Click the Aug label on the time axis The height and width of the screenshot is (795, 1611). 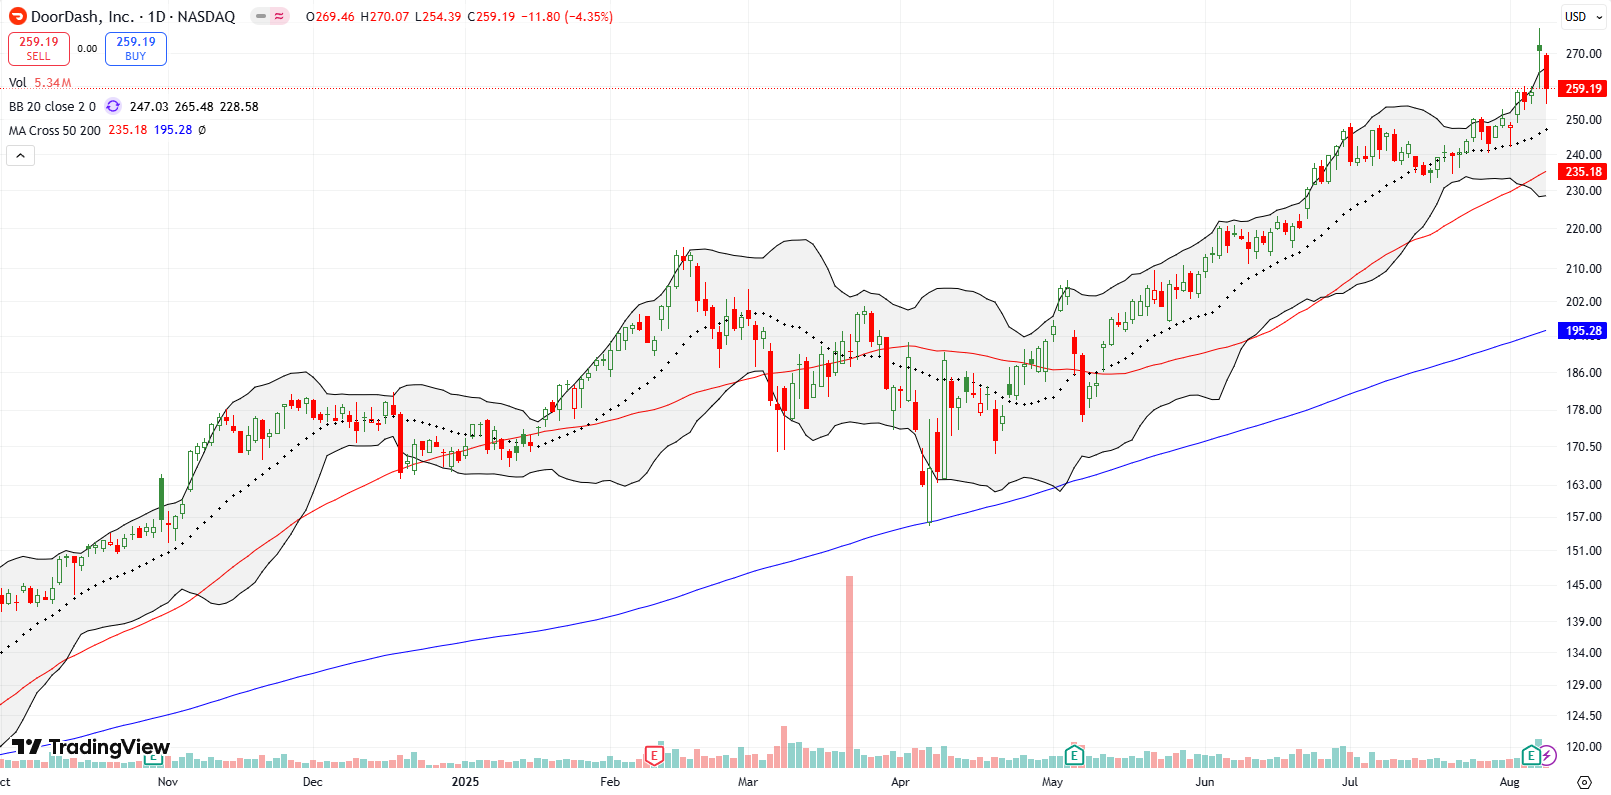click(1509, 782)
